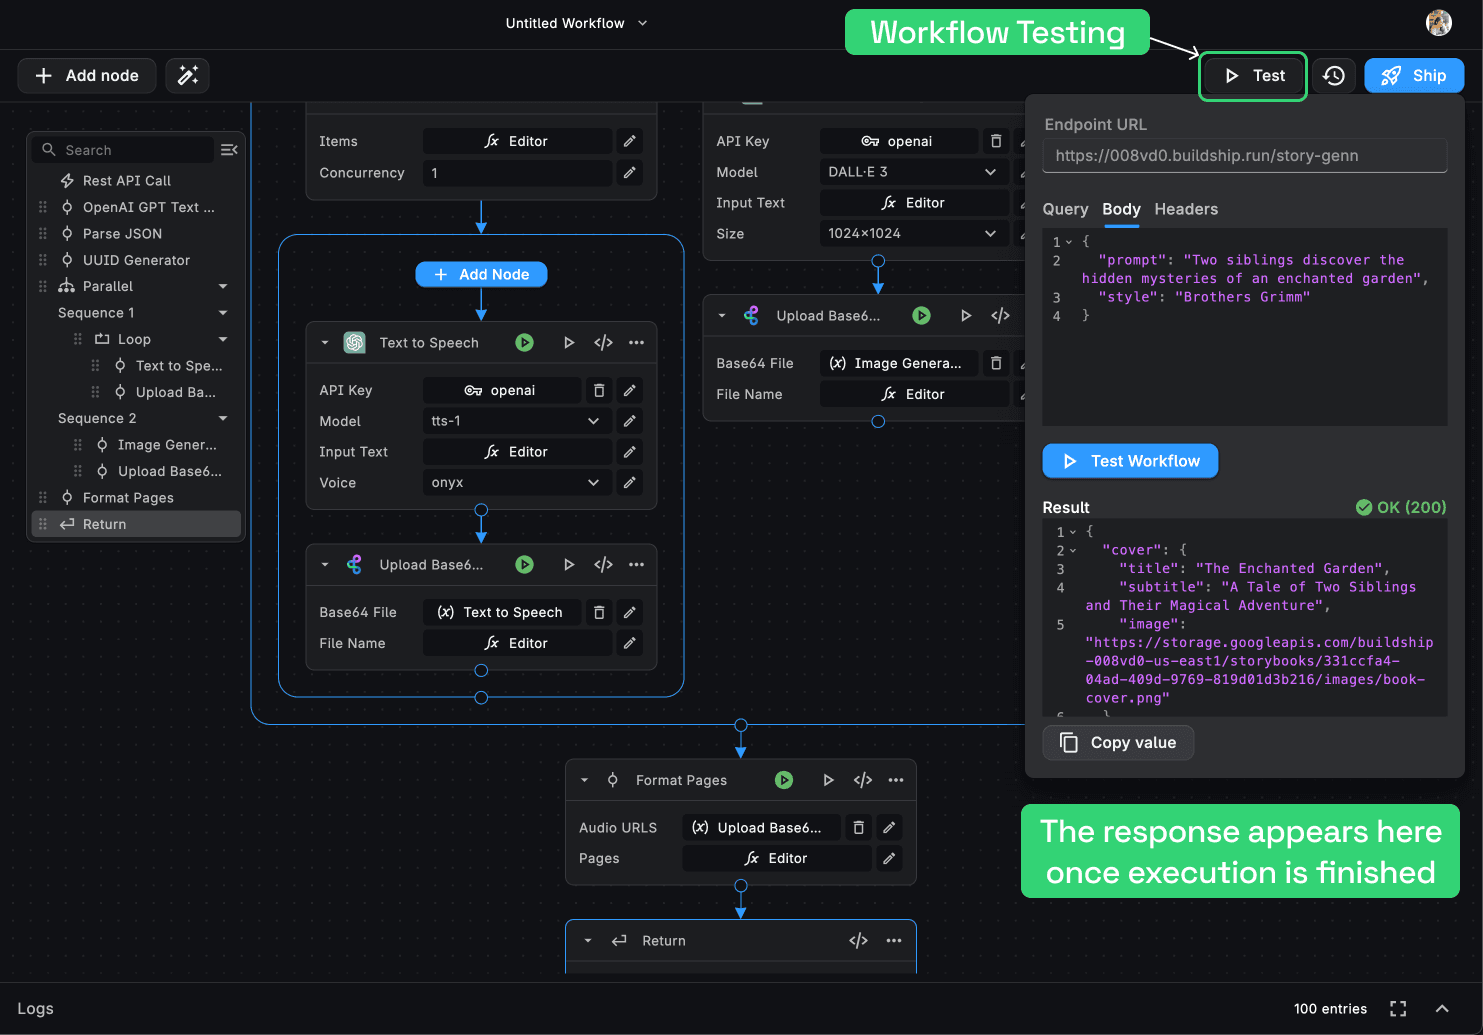This screenshot has width=1483, height=1035.
Task: Open the Size 1024×1024 dropdown
Action: pos(912,233)
